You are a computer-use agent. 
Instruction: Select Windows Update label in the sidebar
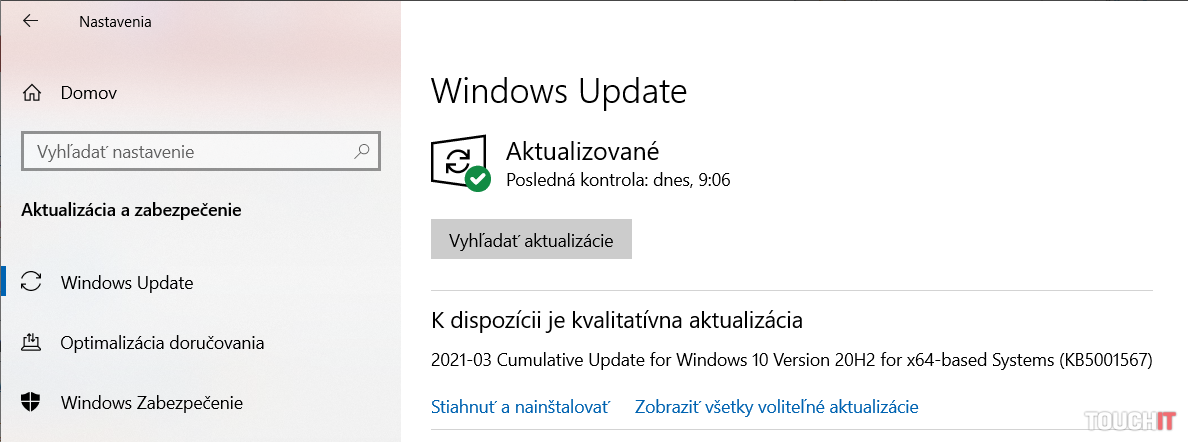point(127,283)
